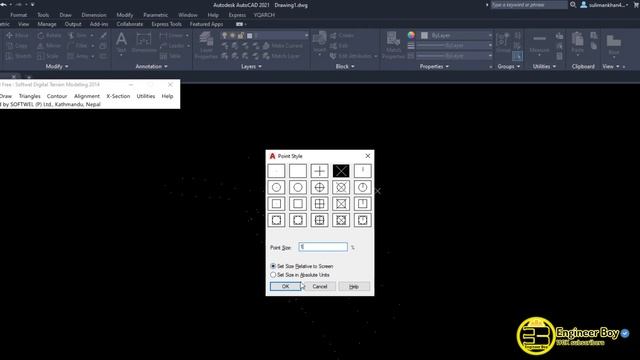Select the circle-in-square with plus point style
This screenshot has width=640, height=360.
(x=320, y=220)
